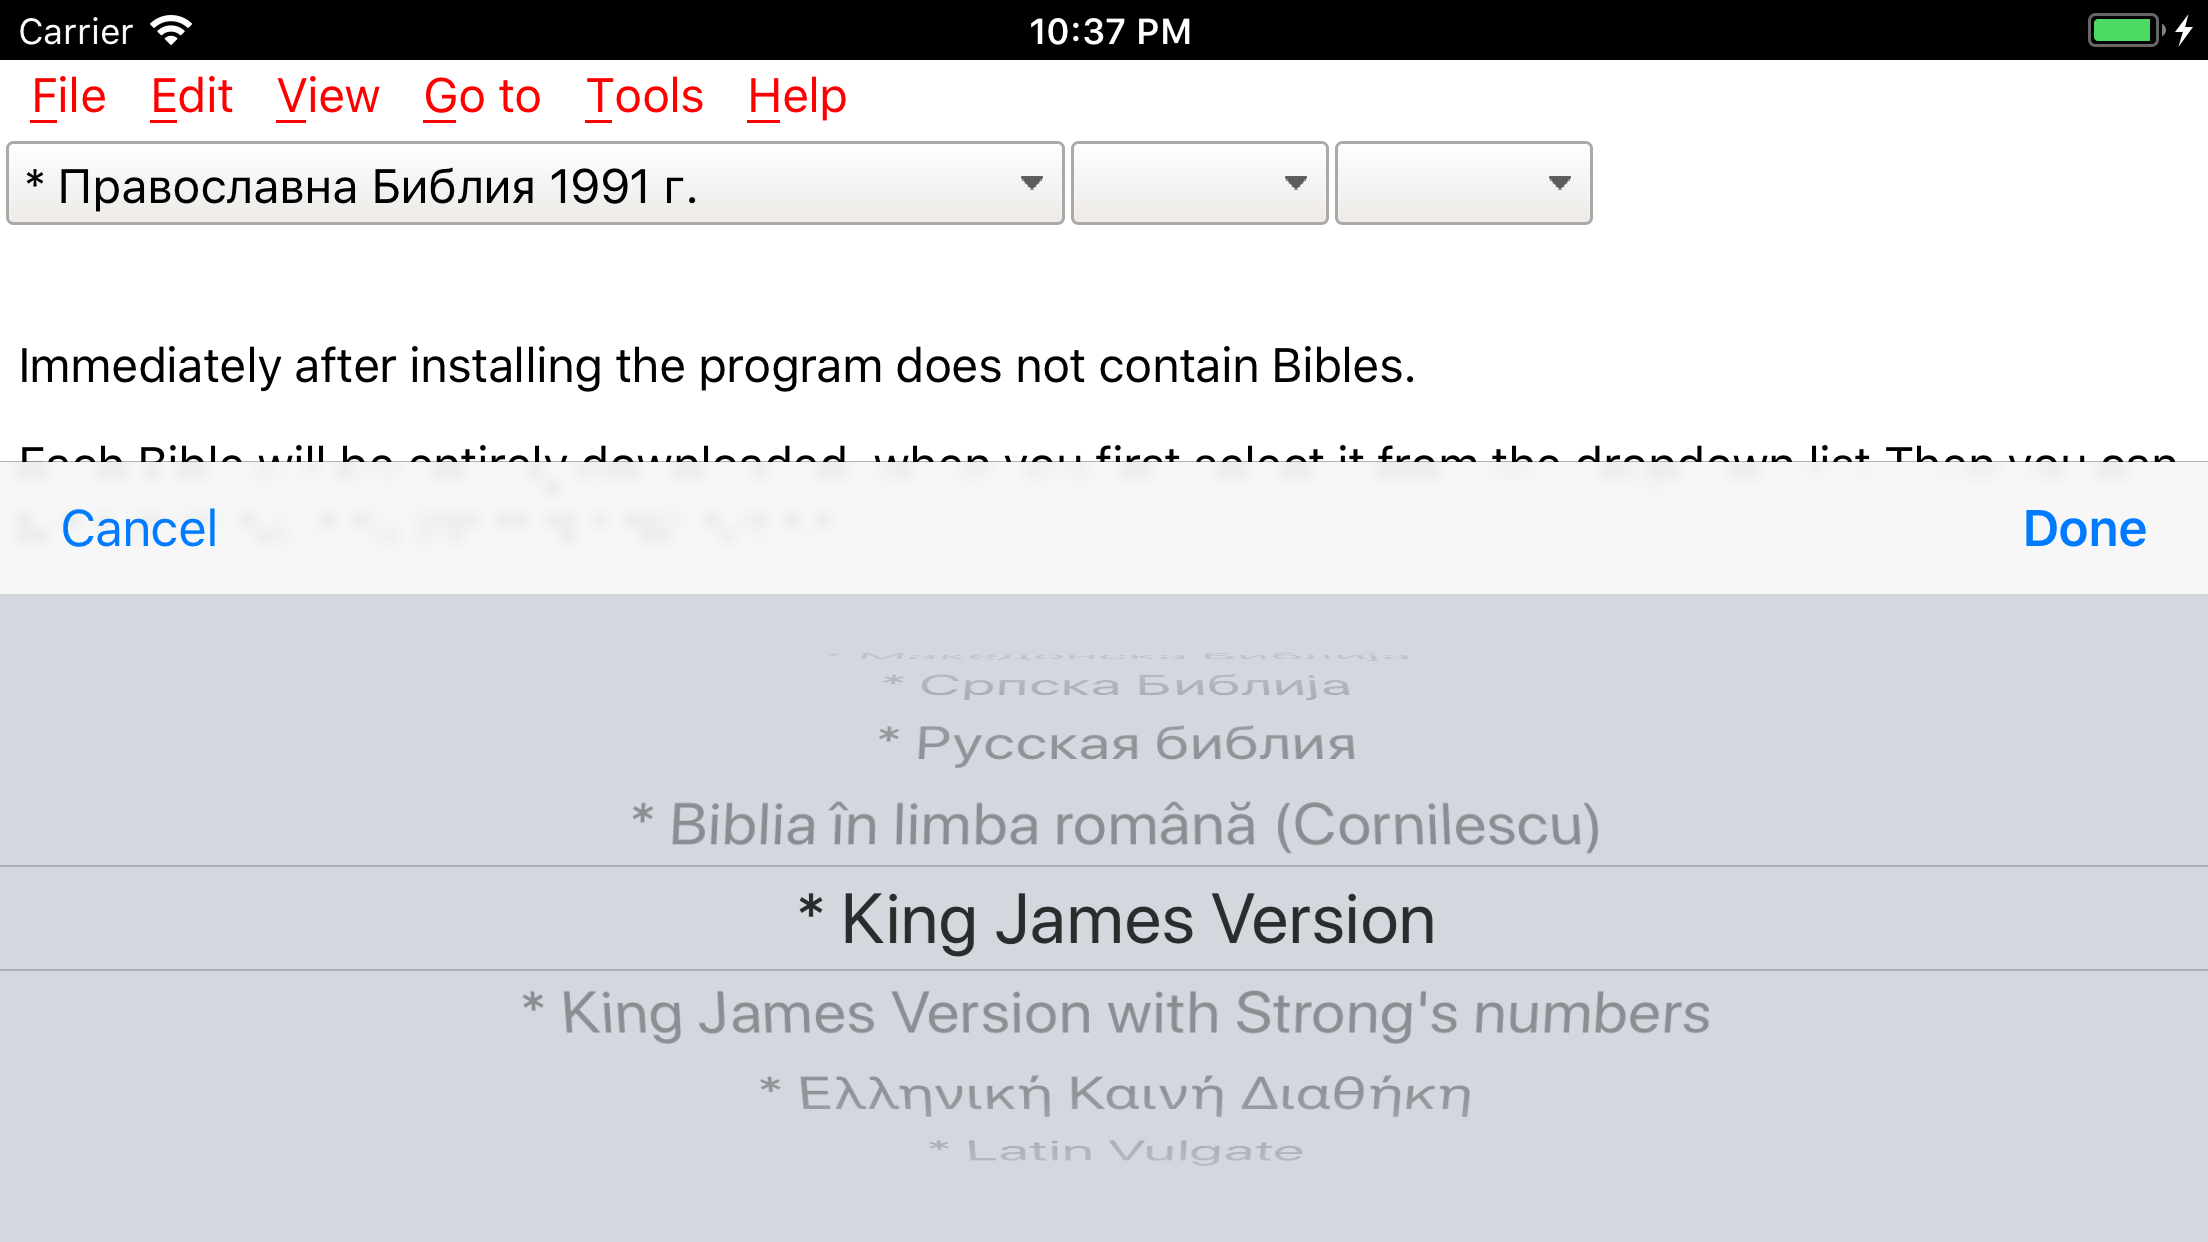Open the File menu

tap(68, 97)
